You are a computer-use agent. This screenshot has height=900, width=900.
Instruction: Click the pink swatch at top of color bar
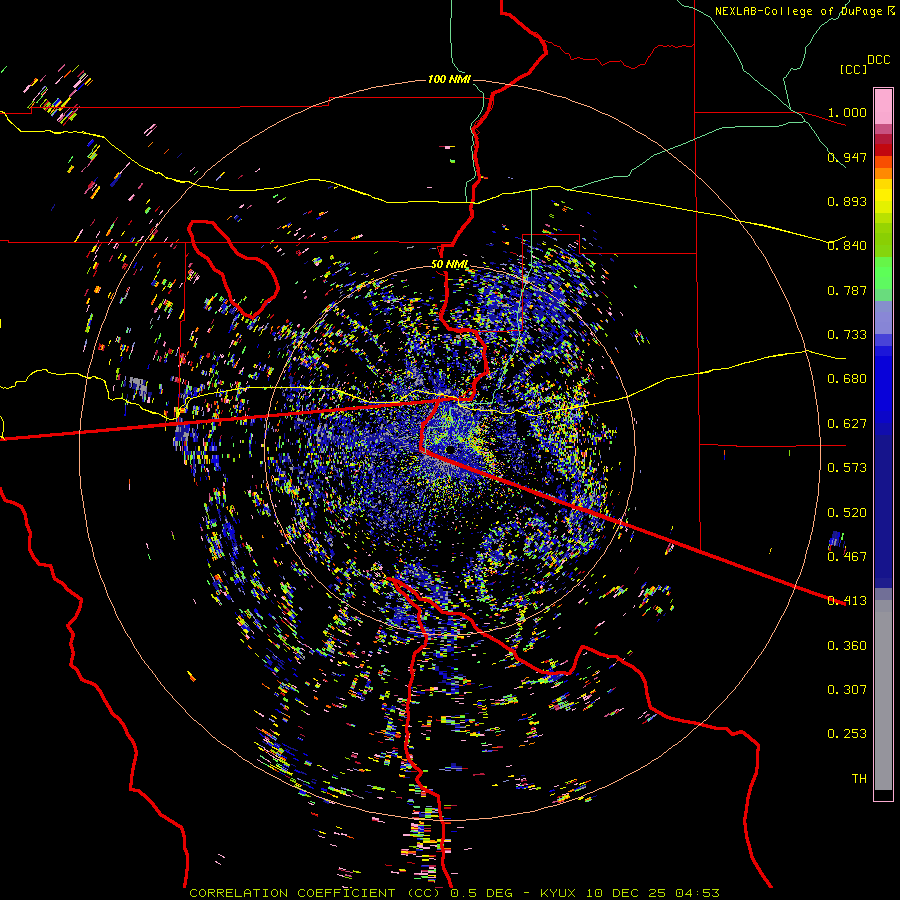click(883, 106)
